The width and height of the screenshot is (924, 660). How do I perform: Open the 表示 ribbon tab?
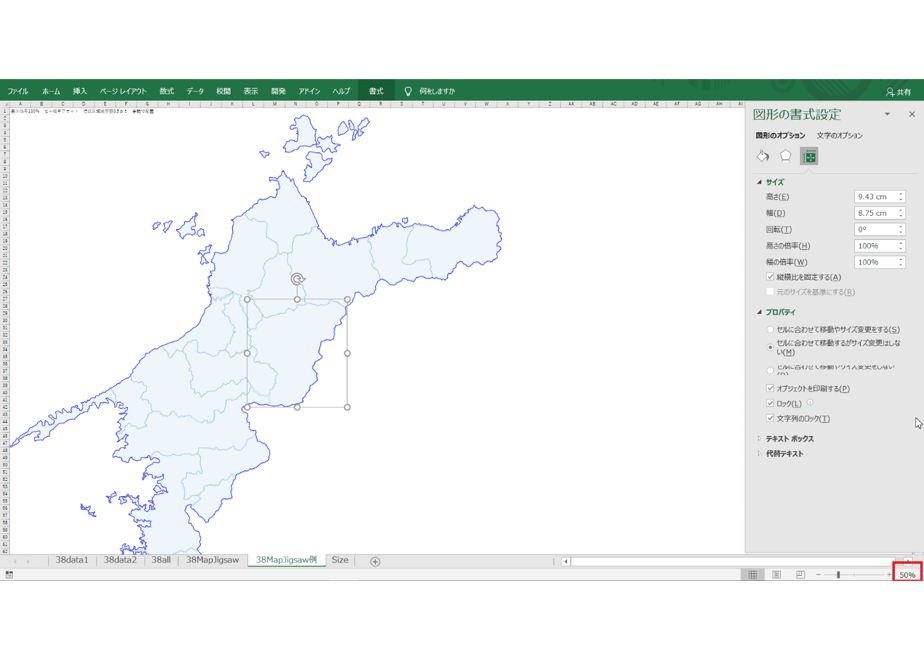click(251, 91)
